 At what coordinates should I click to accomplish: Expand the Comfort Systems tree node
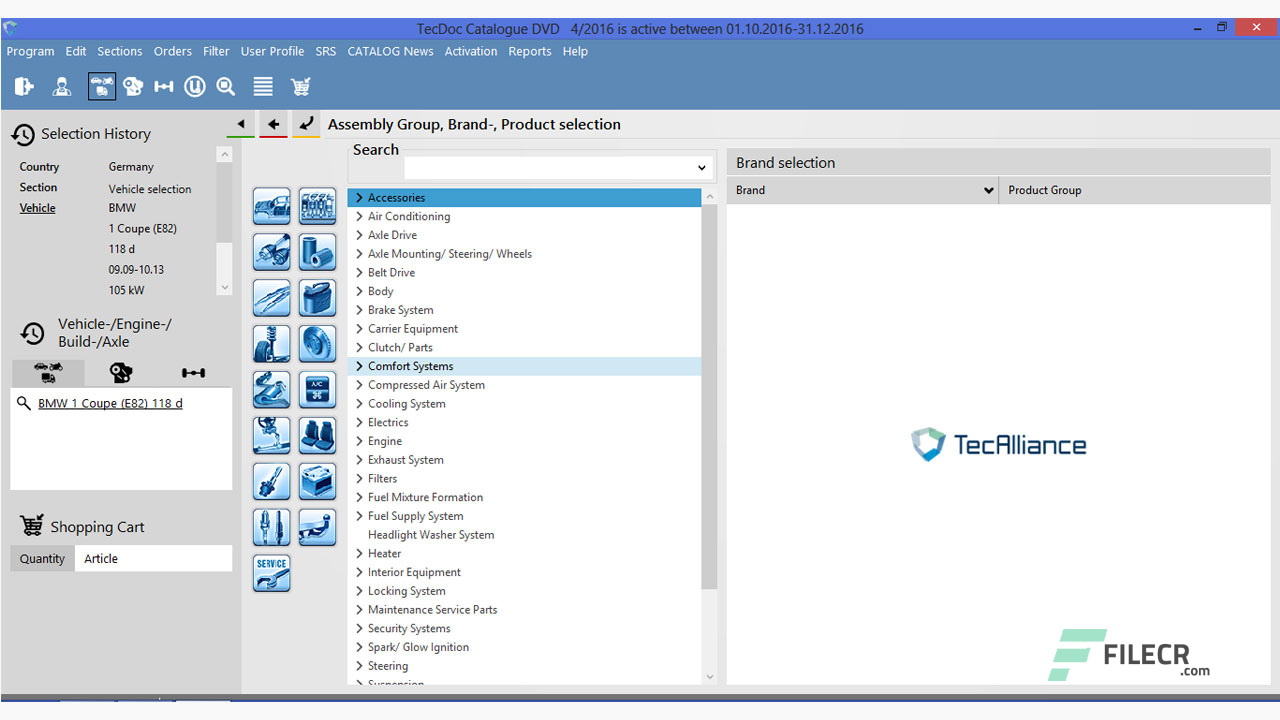359,366
